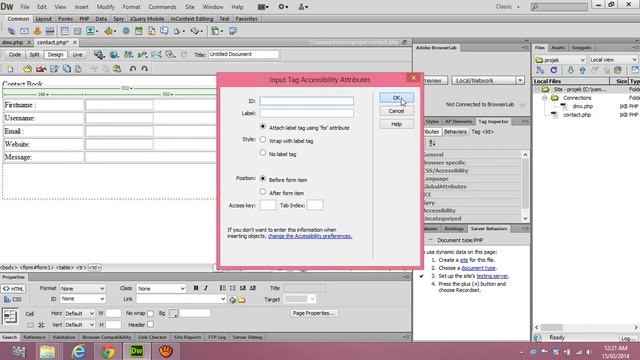
Task: Select 'After form item' position
Action: pyautogui.click(x=263, y=192)
